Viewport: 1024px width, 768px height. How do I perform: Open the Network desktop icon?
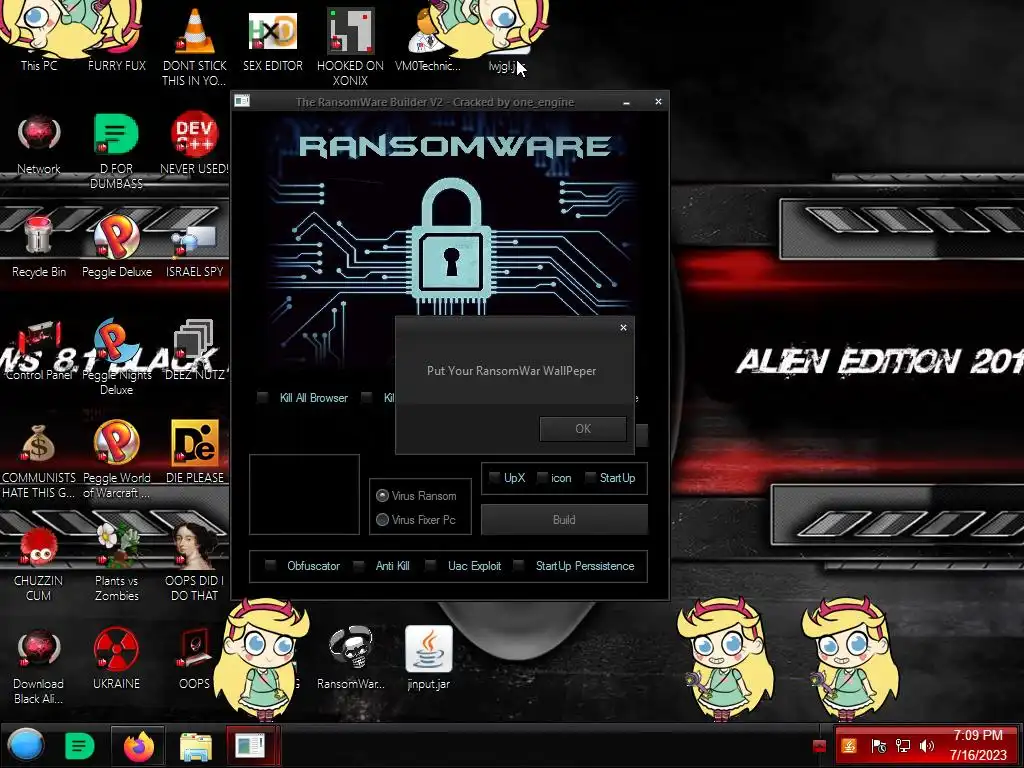point(39,144)
